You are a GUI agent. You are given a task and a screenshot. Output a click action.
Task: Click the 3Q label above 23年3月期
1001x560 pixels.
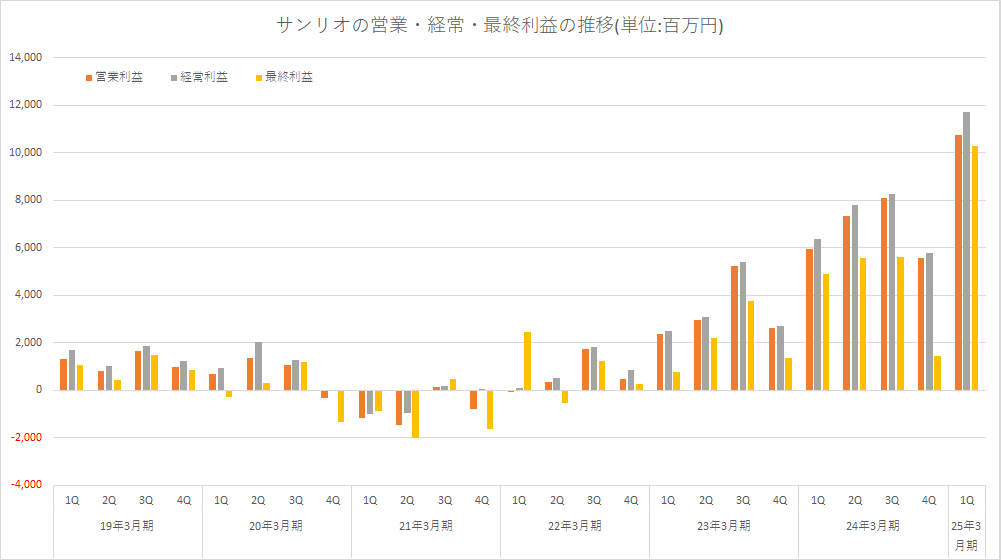coord(743,501)
